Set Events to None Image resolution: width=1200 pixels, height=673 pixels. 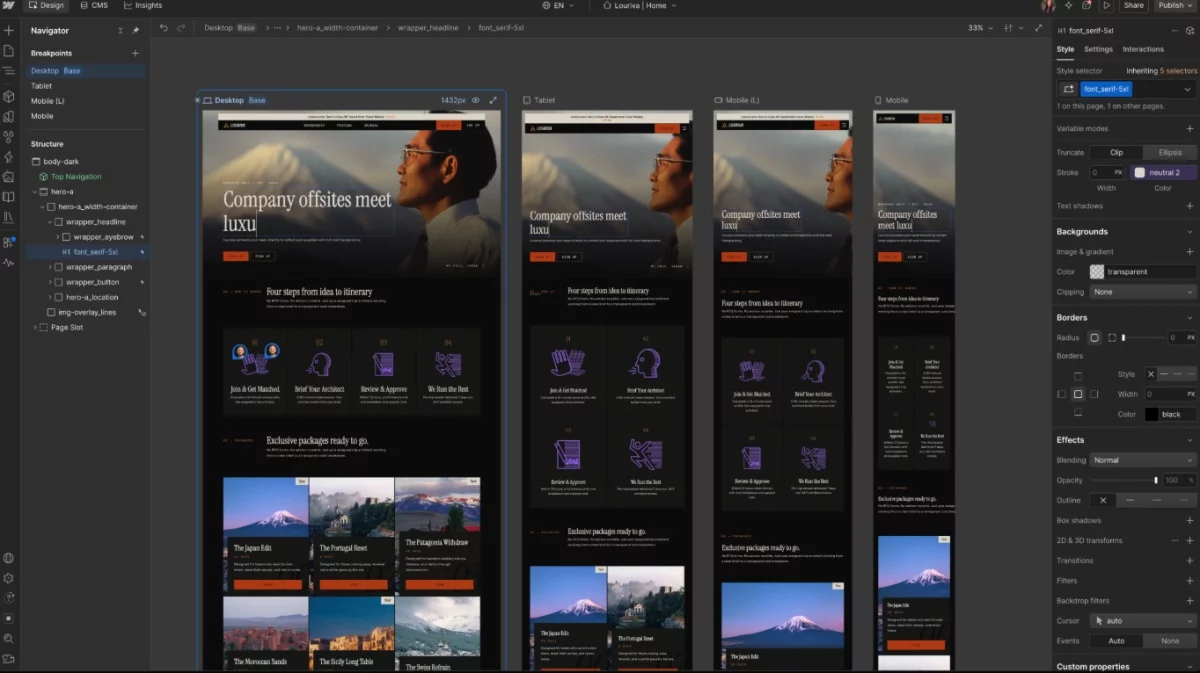1170,640
